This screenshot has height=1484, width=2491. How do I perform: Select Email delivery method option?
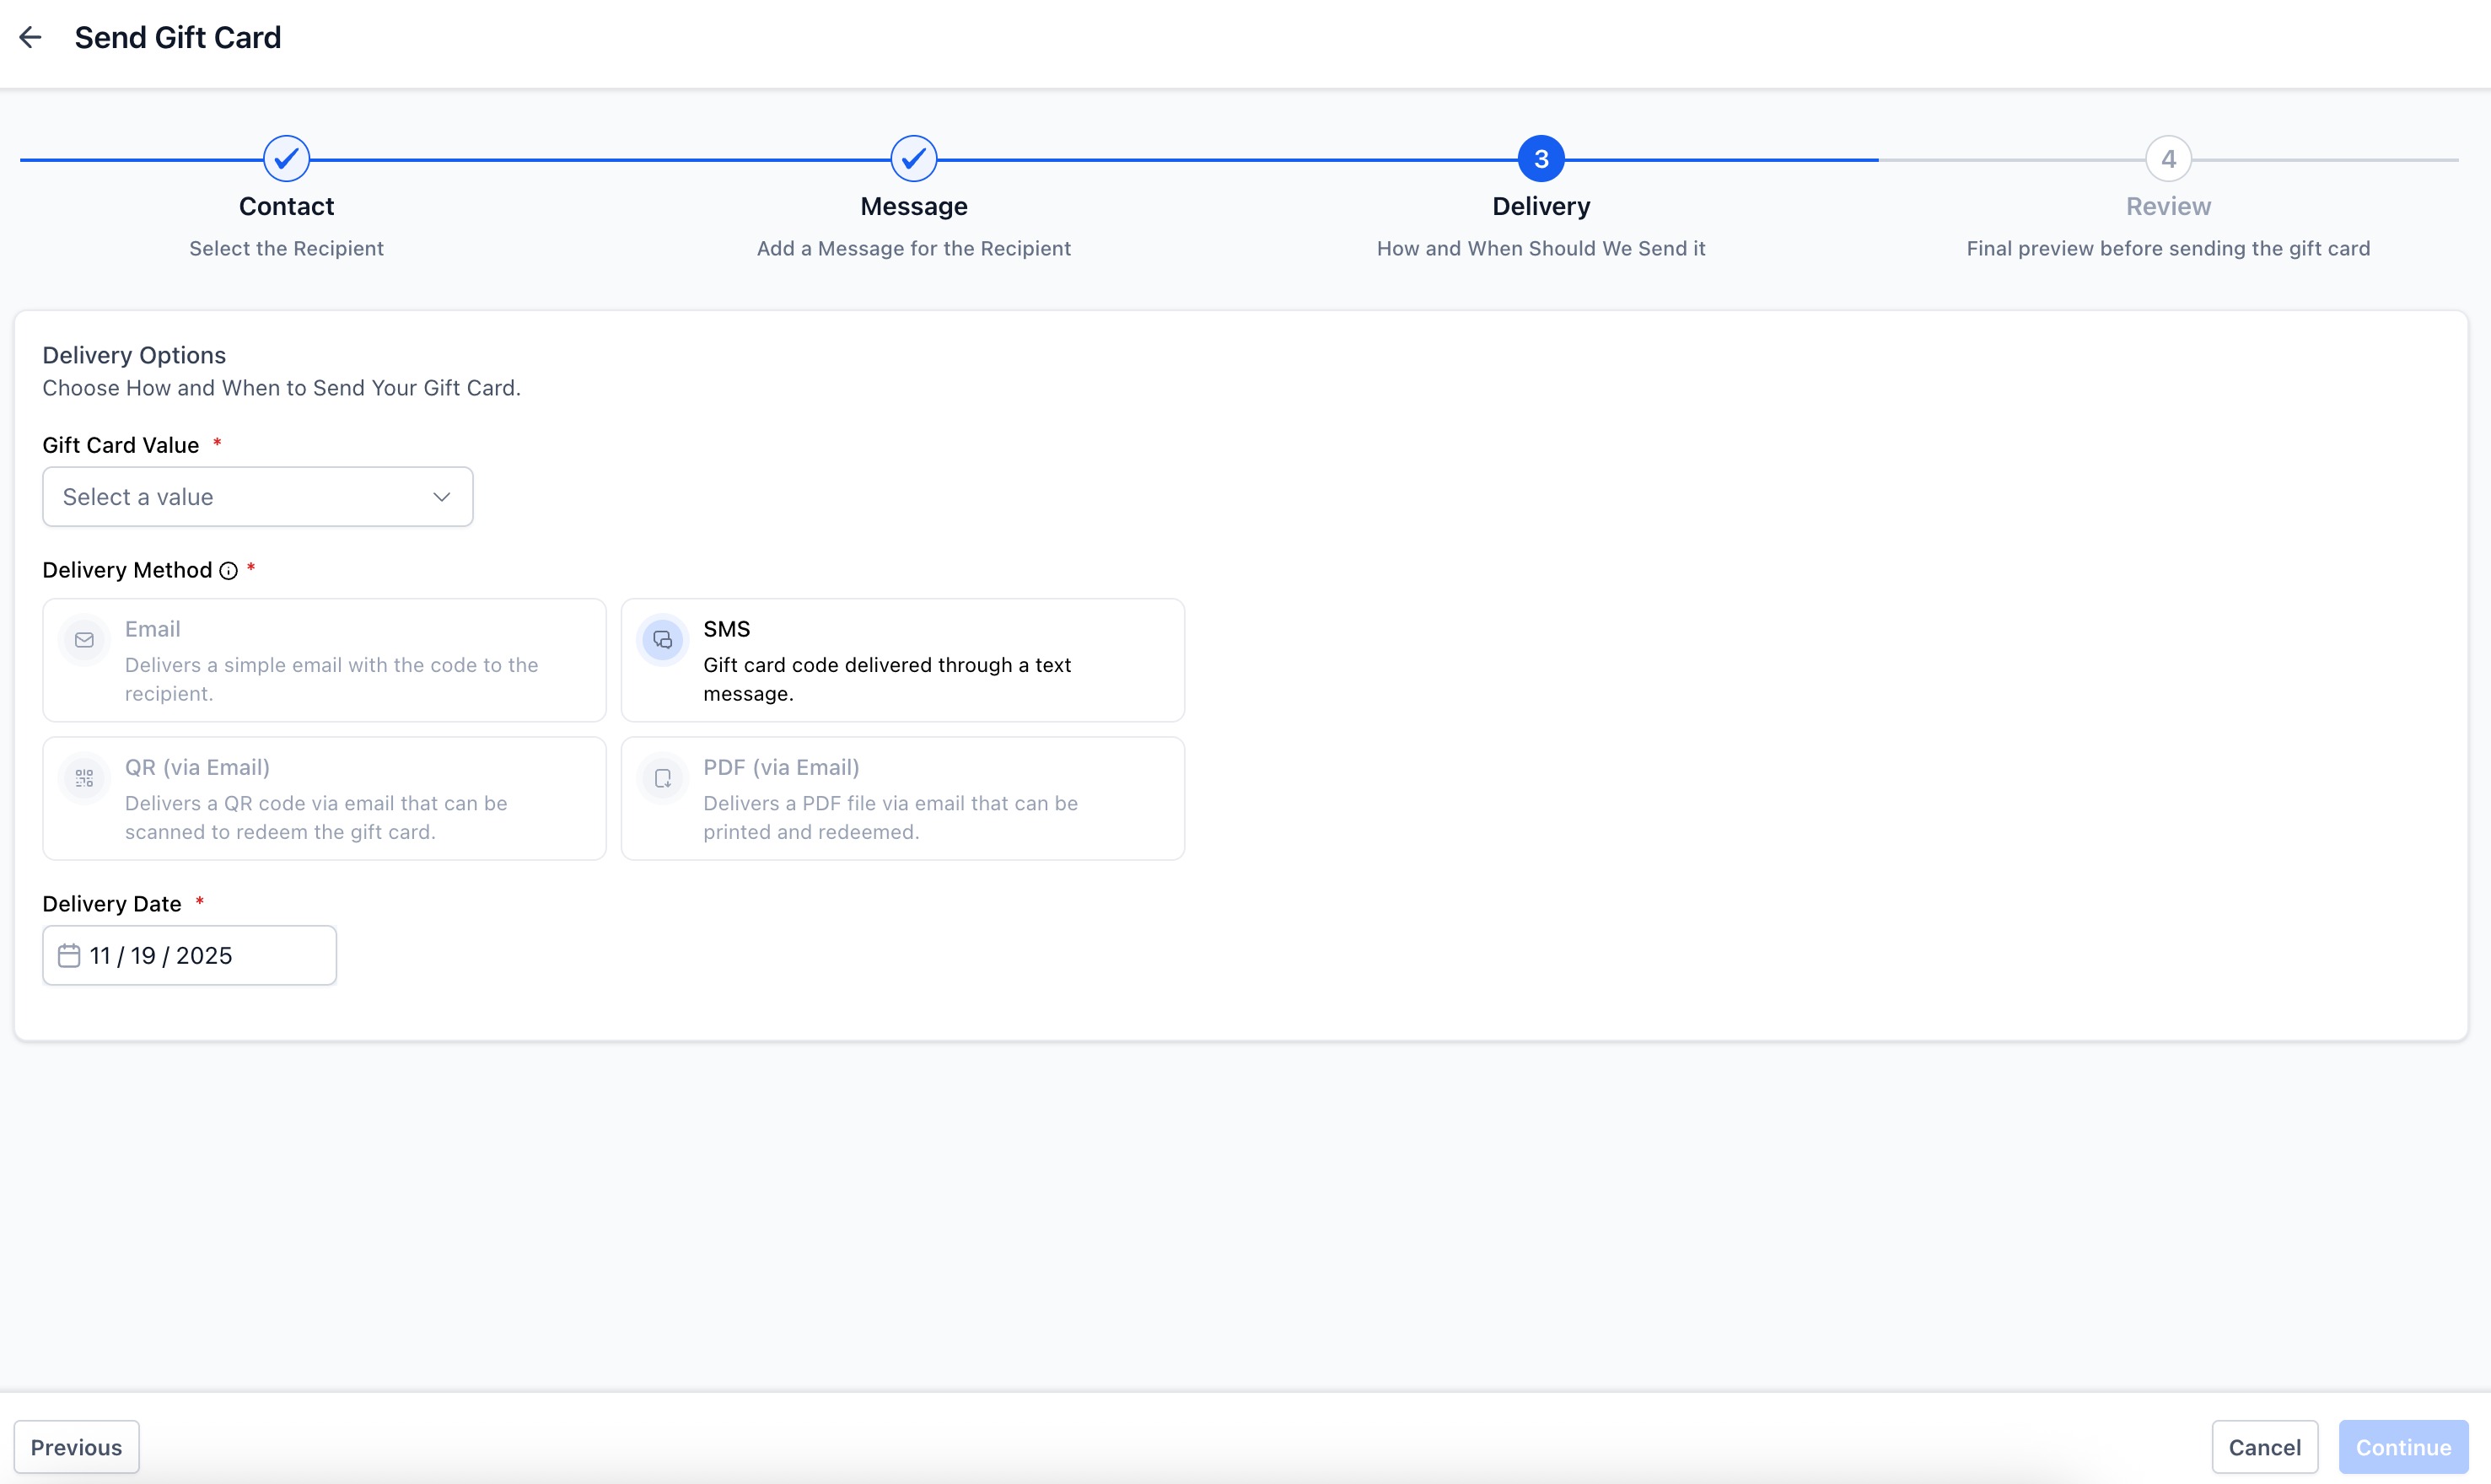point(324,660)
